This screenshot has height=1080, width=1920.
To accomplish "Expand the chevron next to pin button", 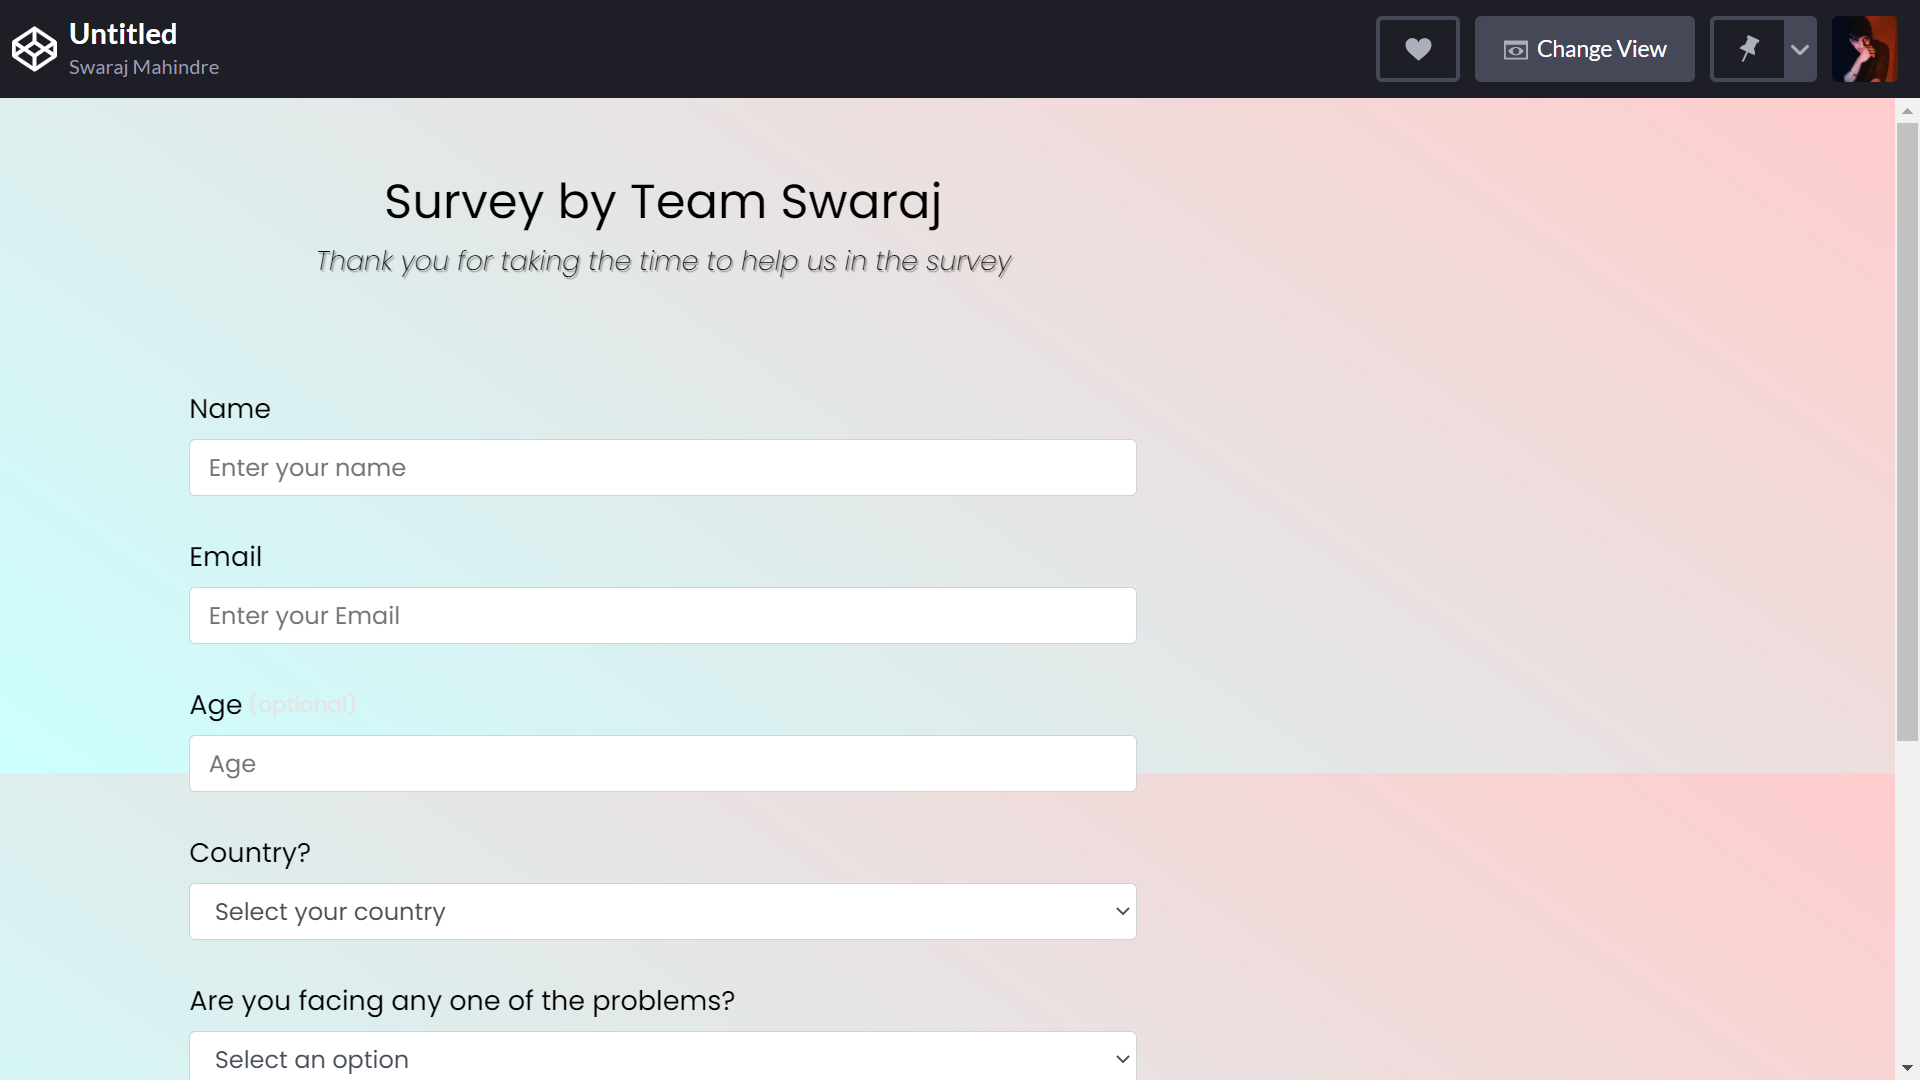I will tap(1800, 49).
